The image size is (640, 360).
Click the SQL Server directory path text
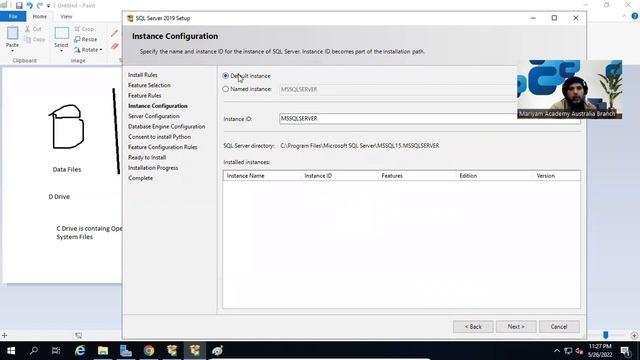(x=360, y=146)
